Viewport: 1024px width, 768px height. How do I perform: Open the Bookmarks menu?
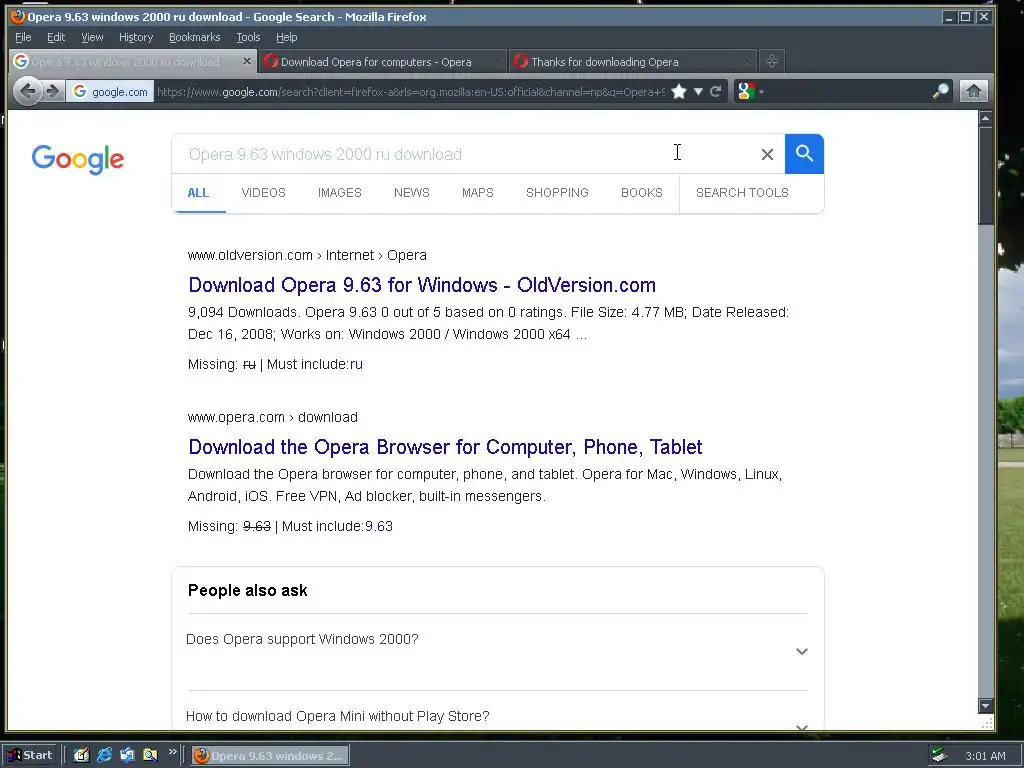[x=195, y=37]
